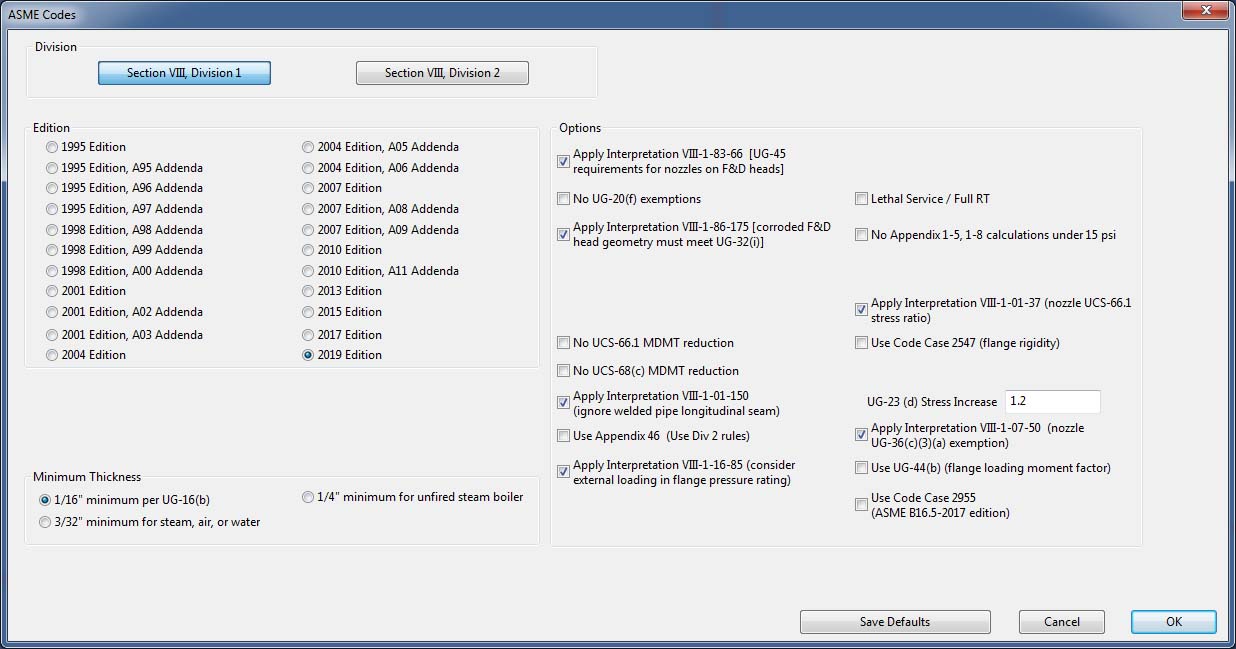1236x649 pixels.
Task: Select 1998 Edition, A99 Addenda
Action: click(x=52, y=250)
